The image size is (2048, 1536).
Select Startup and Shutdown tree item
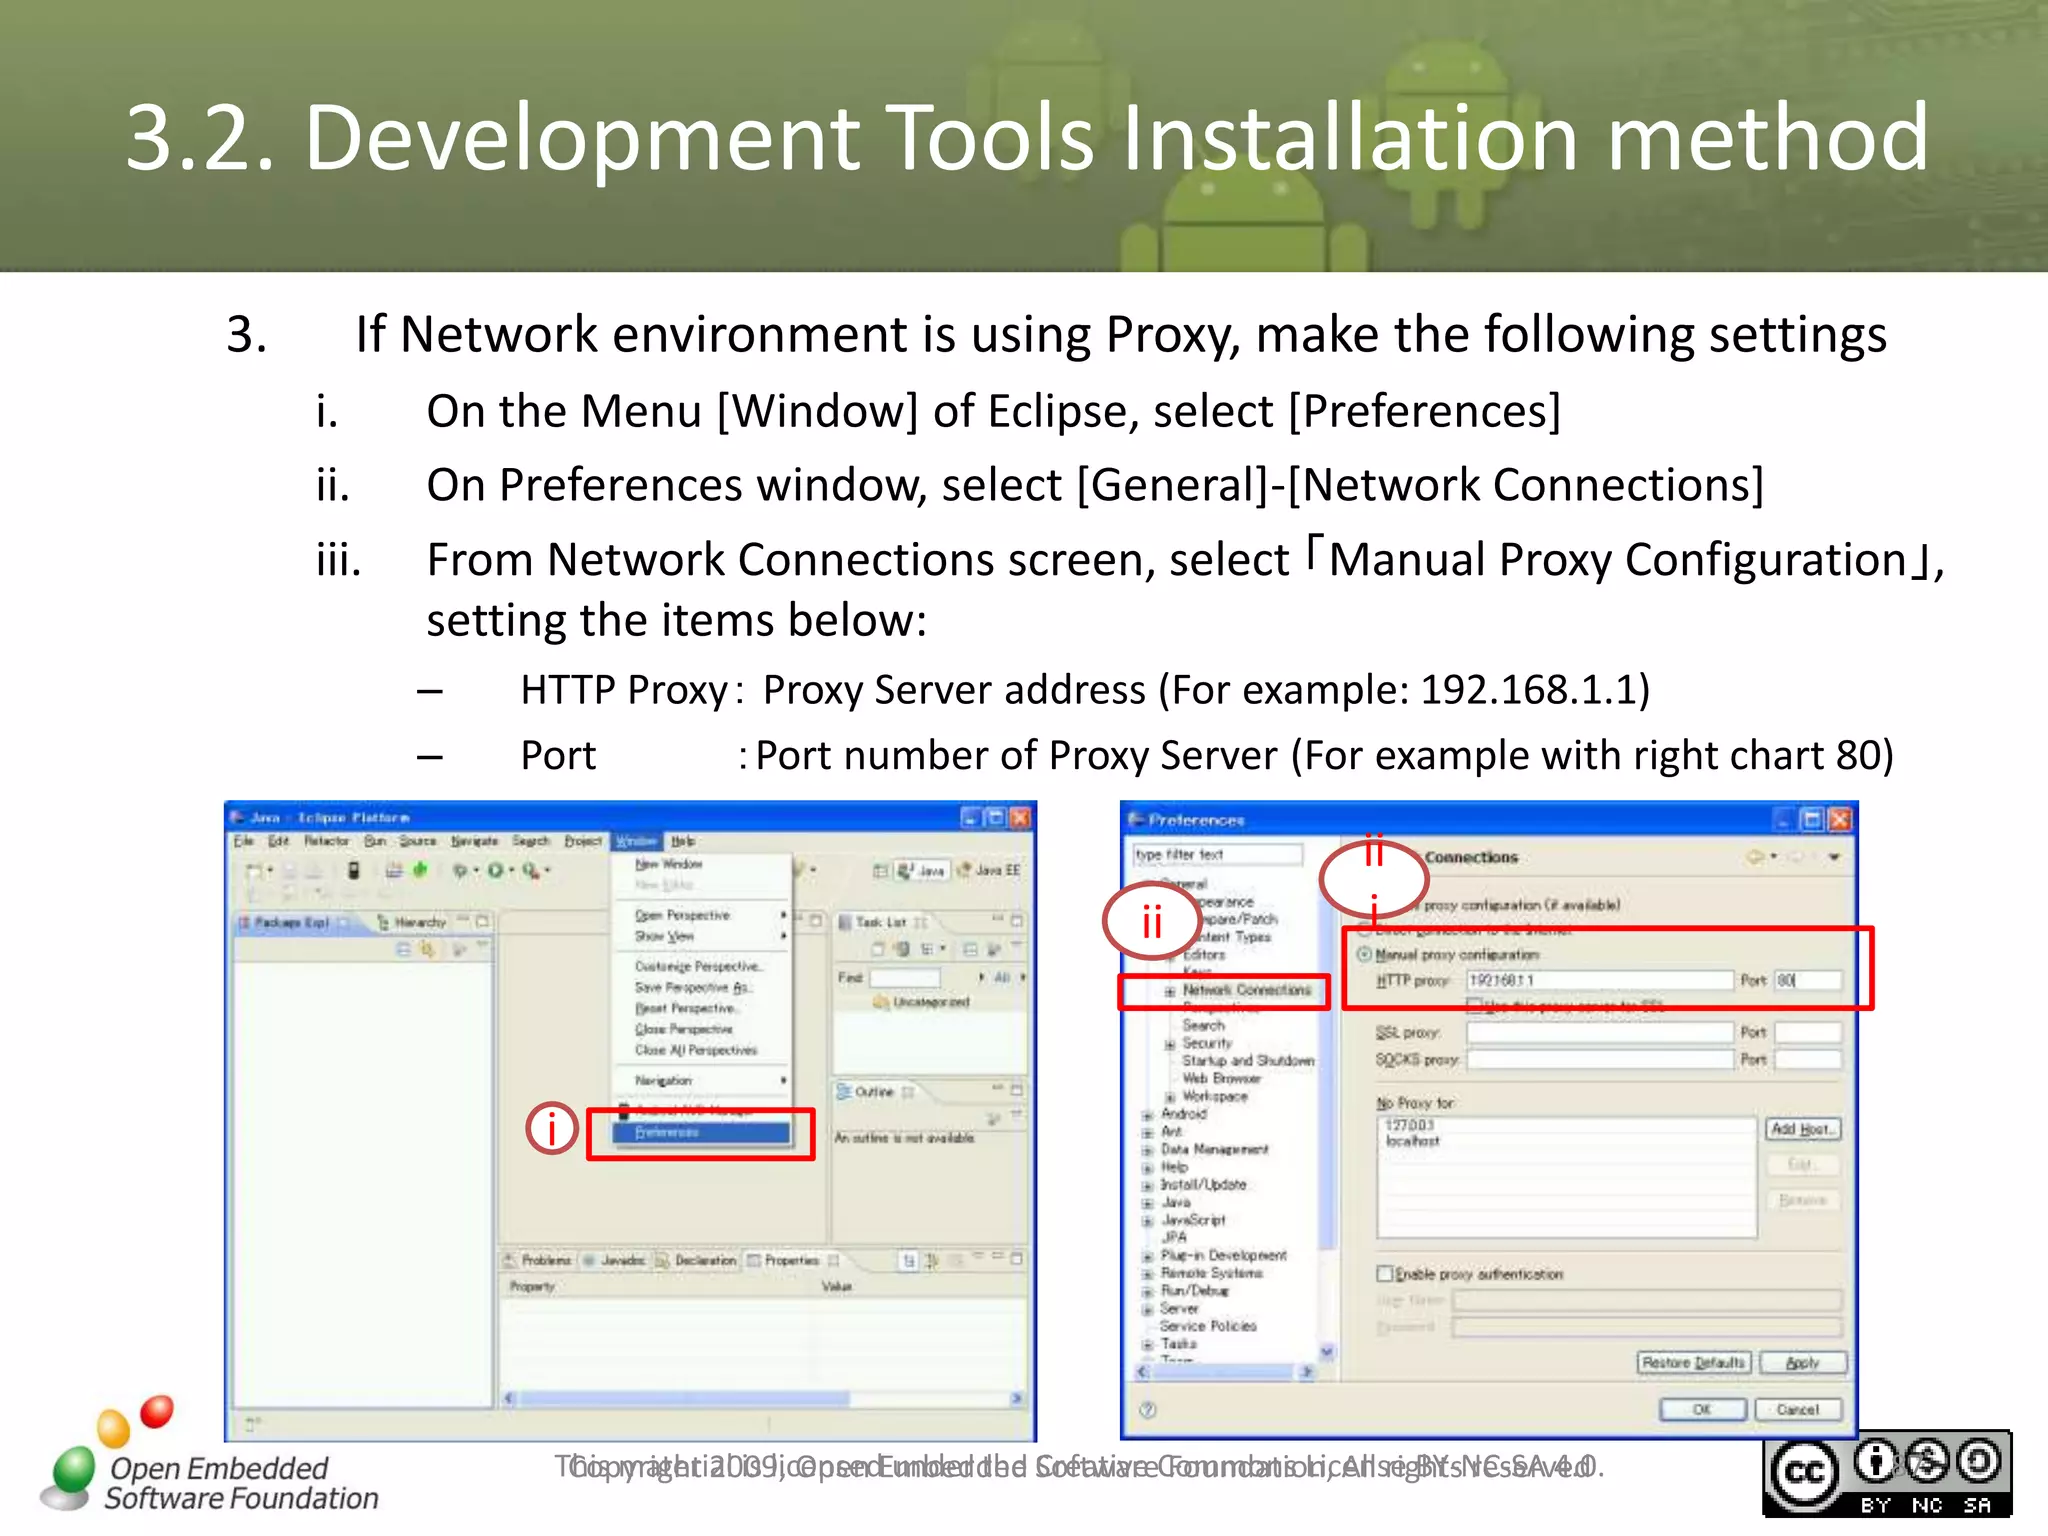point(1248,1060)
